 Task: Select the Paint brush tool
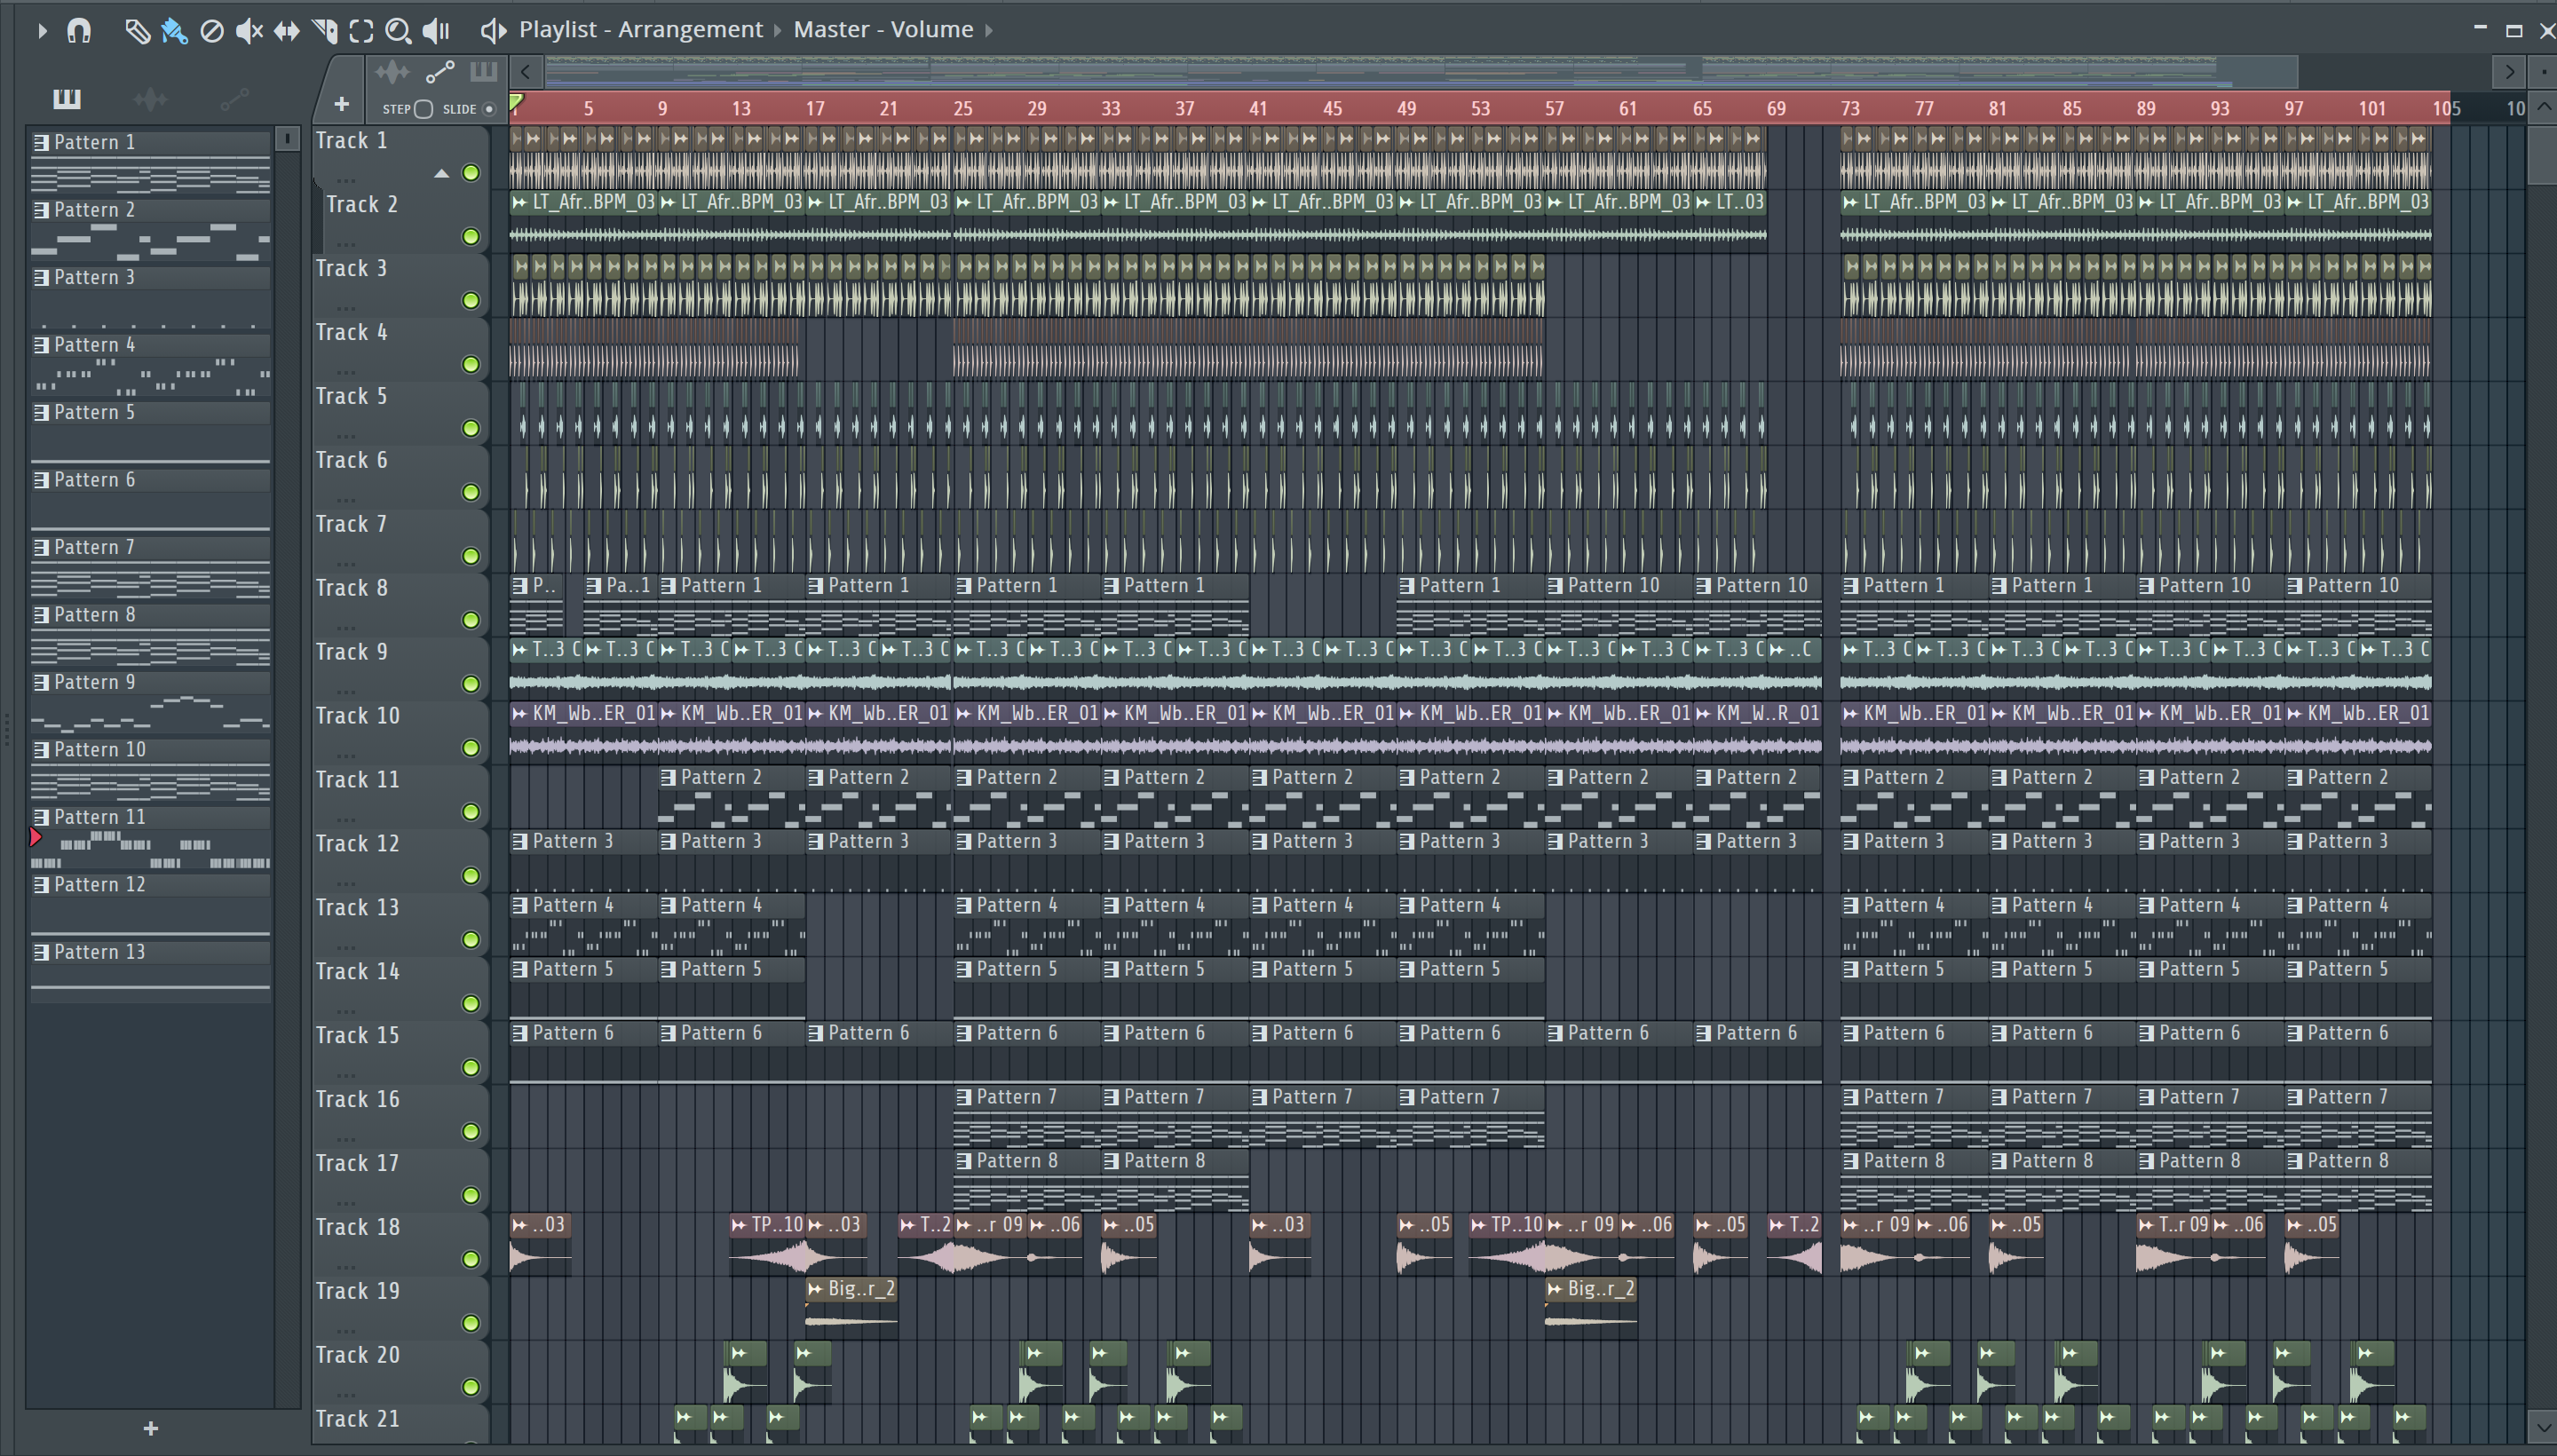(174, 31)
